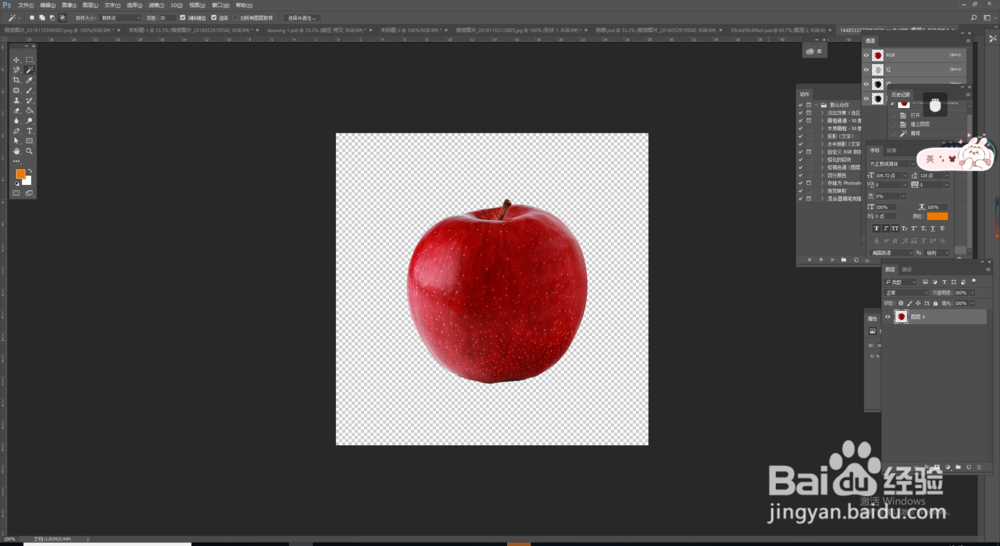Hide the RGB channel eye icon
This screenshot has width=1000, height=546.
866,55
